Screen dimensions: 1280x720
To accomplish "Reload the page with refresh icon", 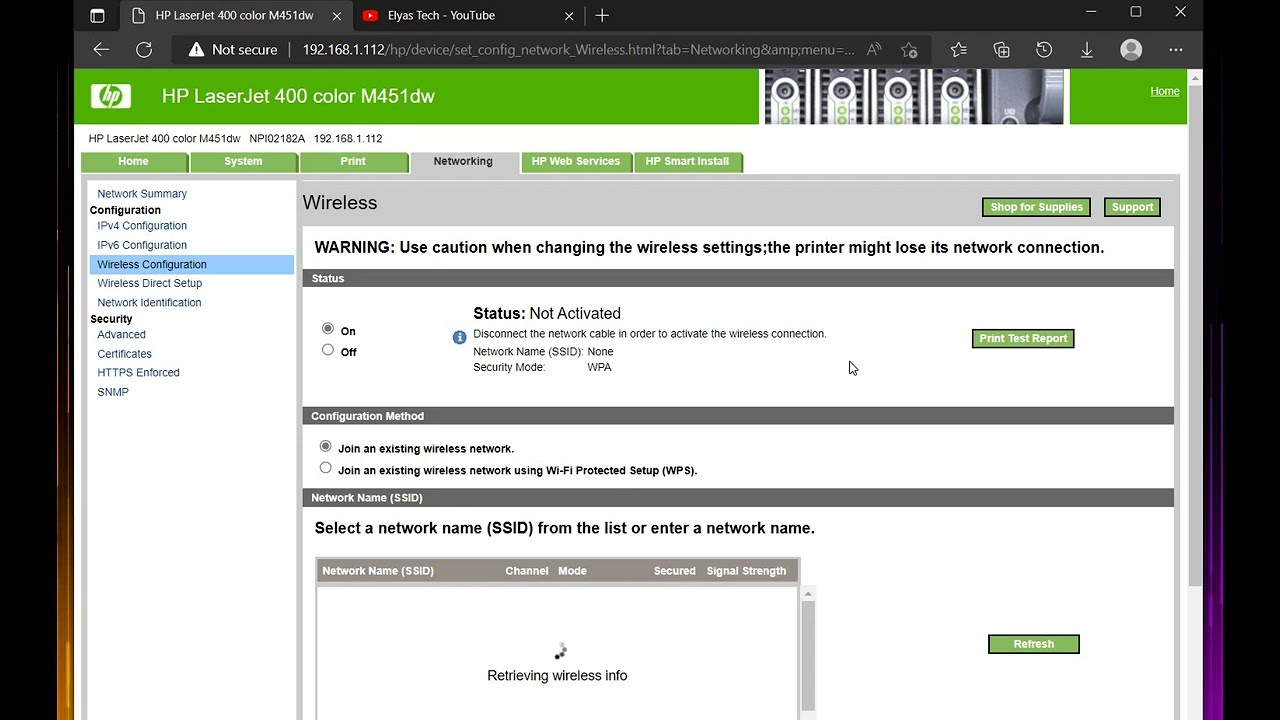I will (x=144, y=49).
